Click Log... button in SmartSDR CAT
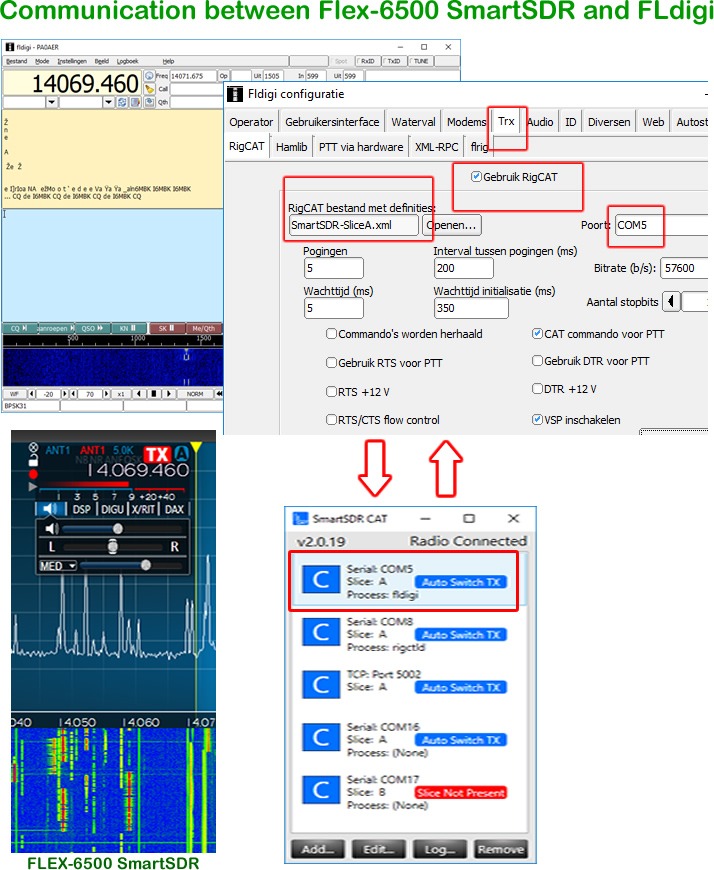The height and width of the screenshot is (870, 714). (440, 849)
